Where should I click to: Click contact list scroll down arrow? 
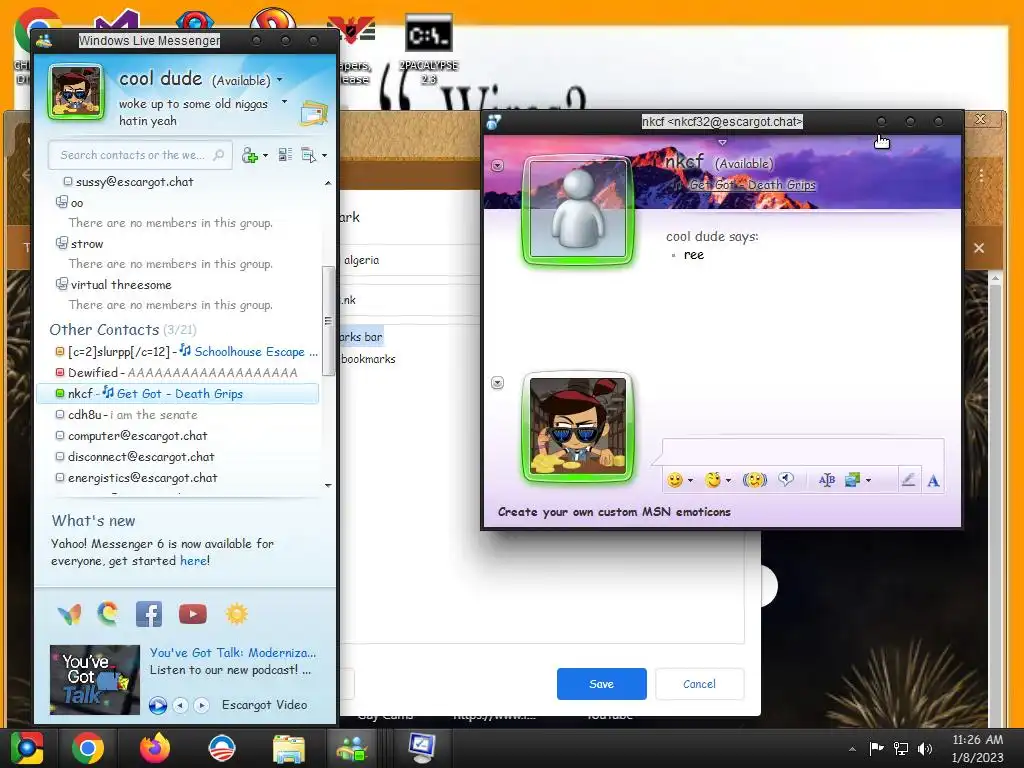(x=328, y=485)
